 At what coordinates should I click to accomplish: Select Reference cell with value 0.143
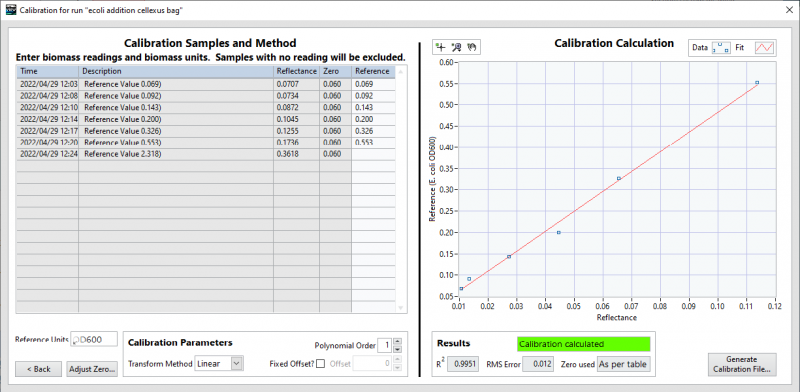point(373,108)
